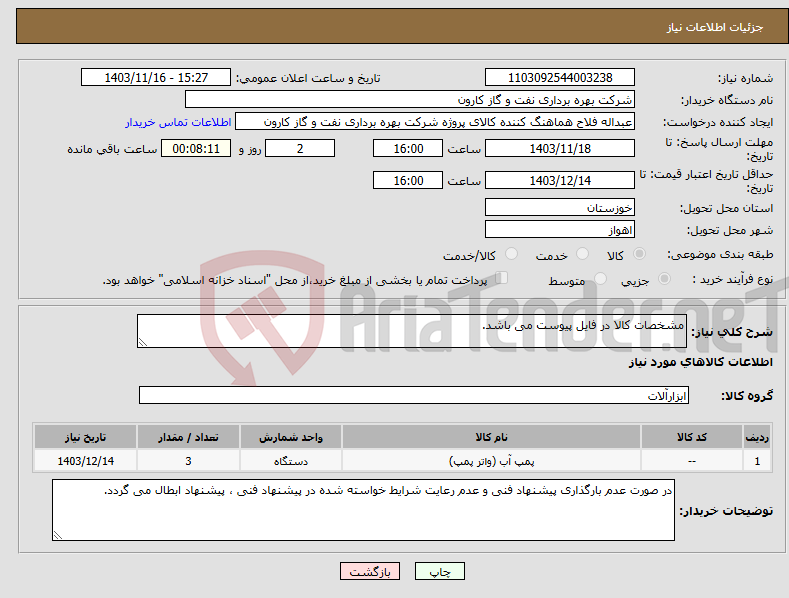Click the announcement date field 1403/11/16 - 15:27
This screenshot has height=598, width=789.
[x=156, y=78]
